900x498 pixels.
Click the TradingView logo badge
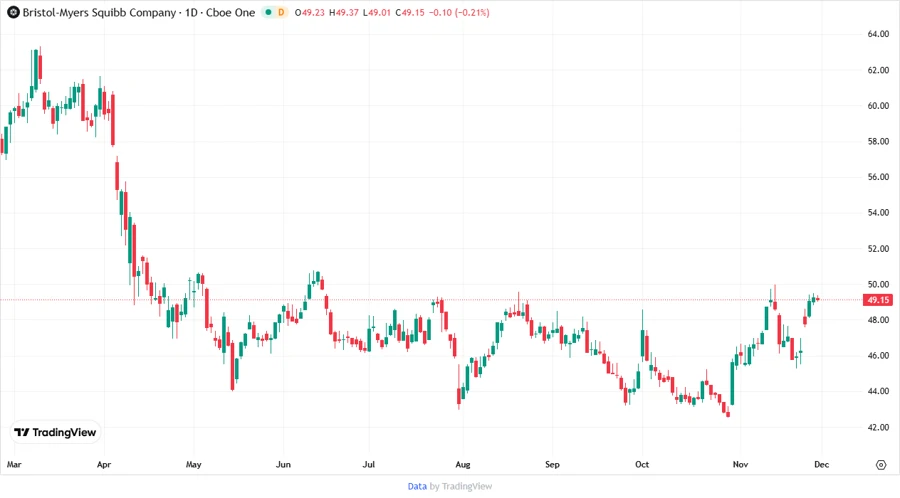pyautogui.click(x=56, y=433)
